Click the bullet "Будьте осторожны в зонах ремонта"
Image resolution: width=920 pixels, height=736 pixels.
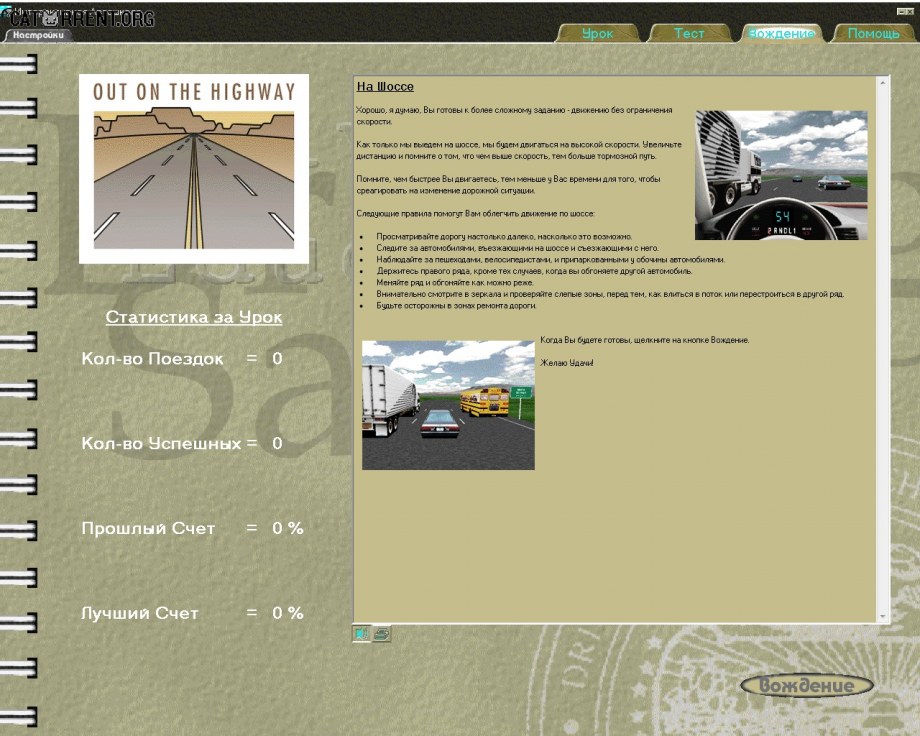click(456, 306)
